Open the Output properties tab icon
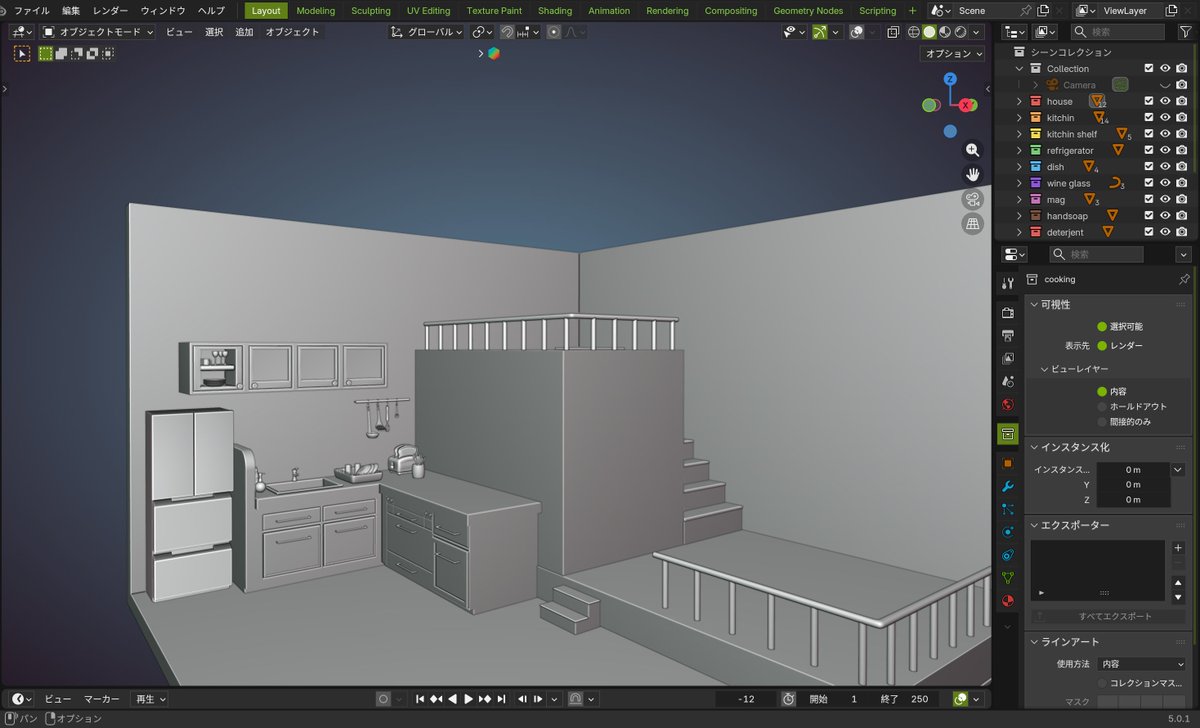This screenshot has height=728, width=1200. (1008, 335)
